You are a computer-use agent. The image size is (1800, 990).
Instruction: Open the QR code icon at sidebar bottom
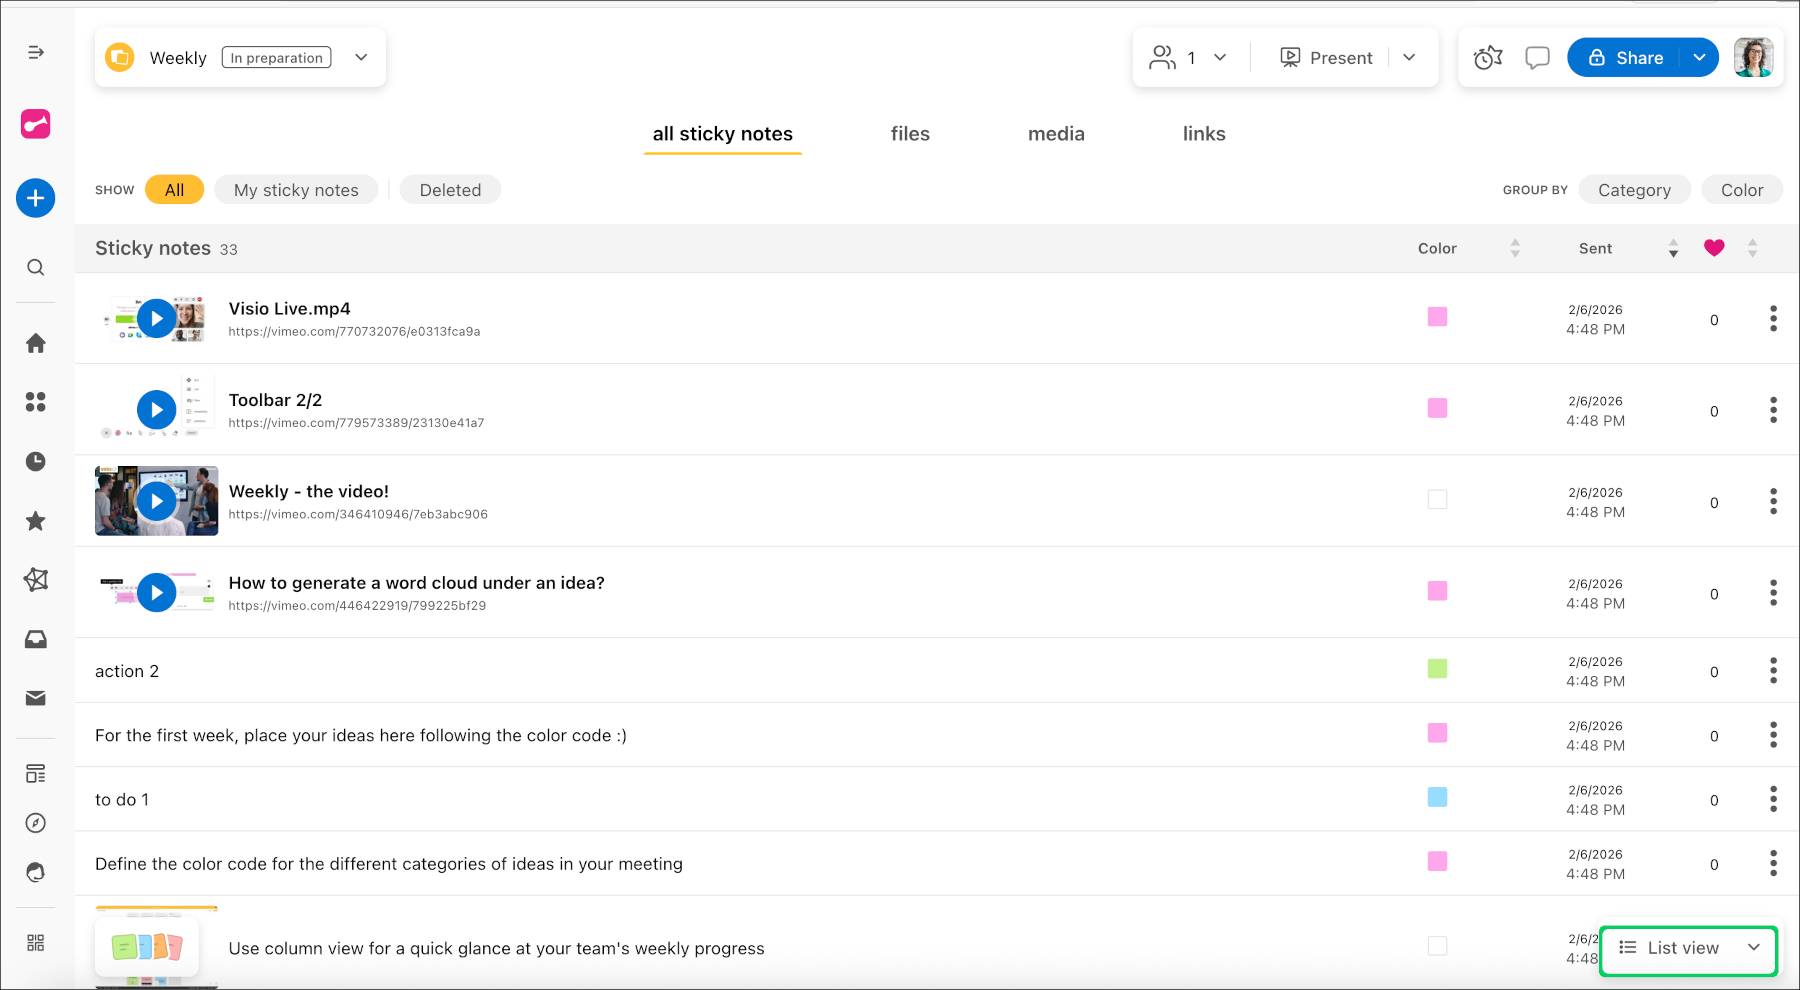click(x=35, y=941)
